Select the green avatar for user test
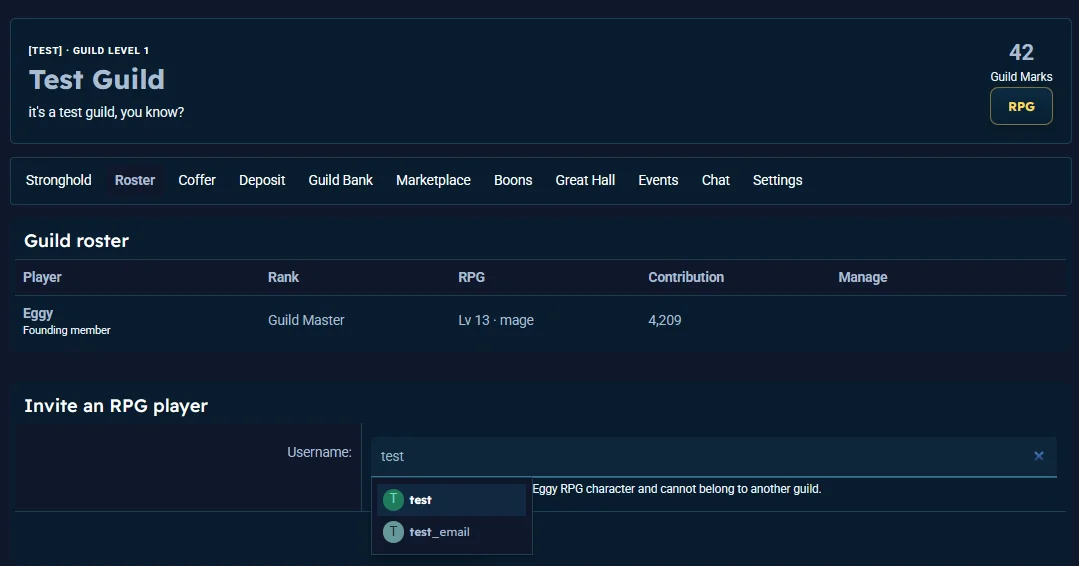Viewport: 1079px width, 566px height. point(393,499)
